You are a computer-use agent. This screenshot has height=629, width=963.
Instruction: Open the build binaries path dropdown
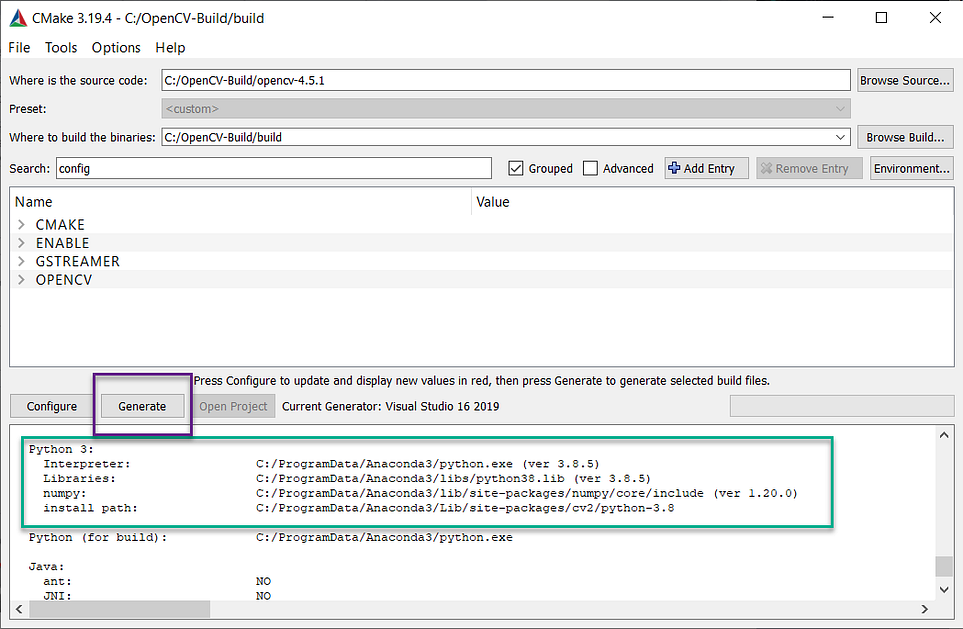[840, 137]
